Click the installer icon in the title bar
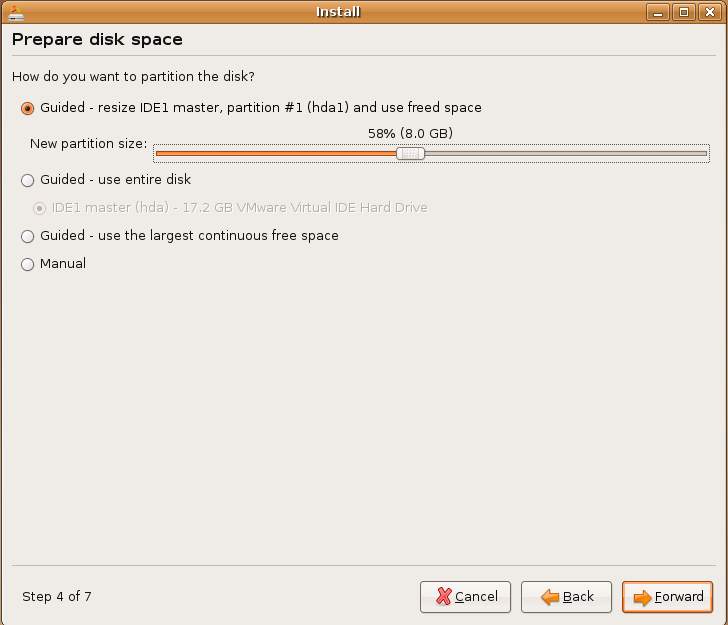 click(x=14, y=12)
